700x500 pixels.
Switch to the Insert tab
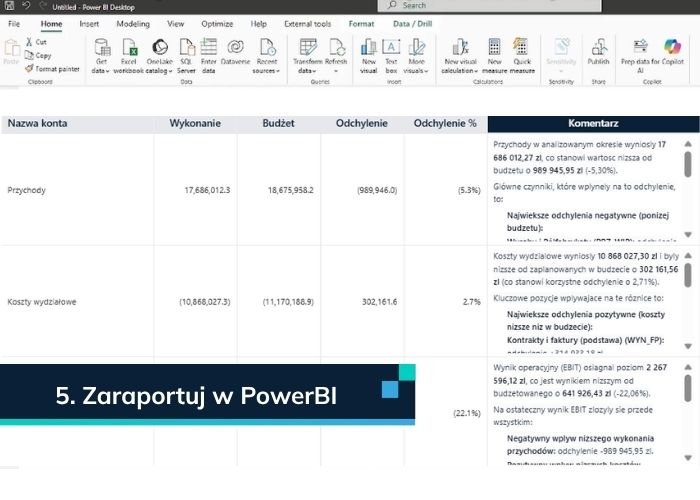[89, 24]
